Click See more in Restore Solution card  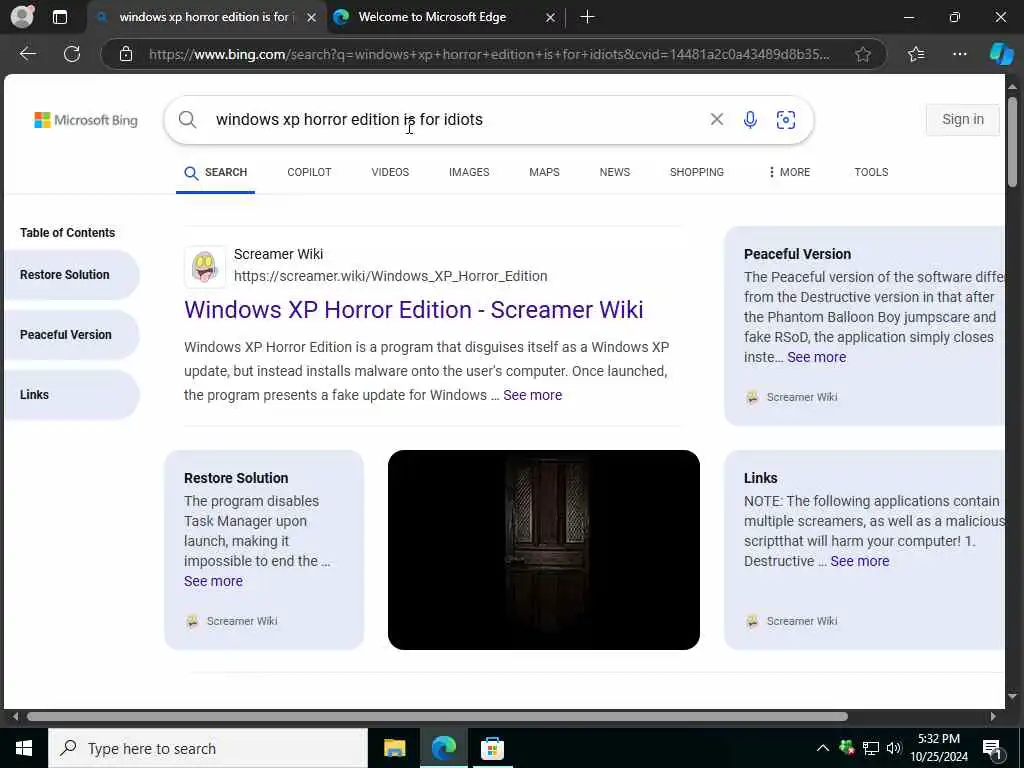tap(214, 581)
